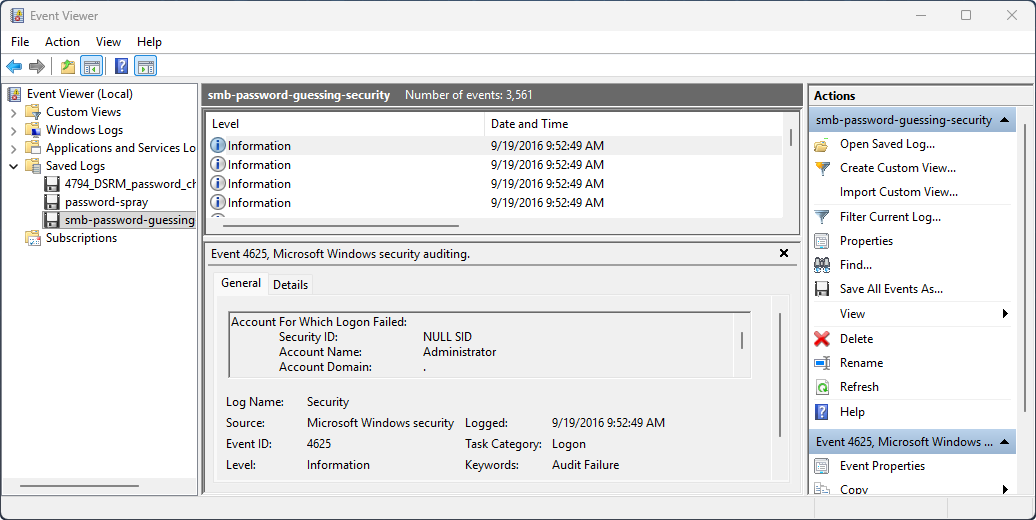This screenshot has width=1036, height=520.
Task: Click the red Delete X icon
Action: point(822,339)
